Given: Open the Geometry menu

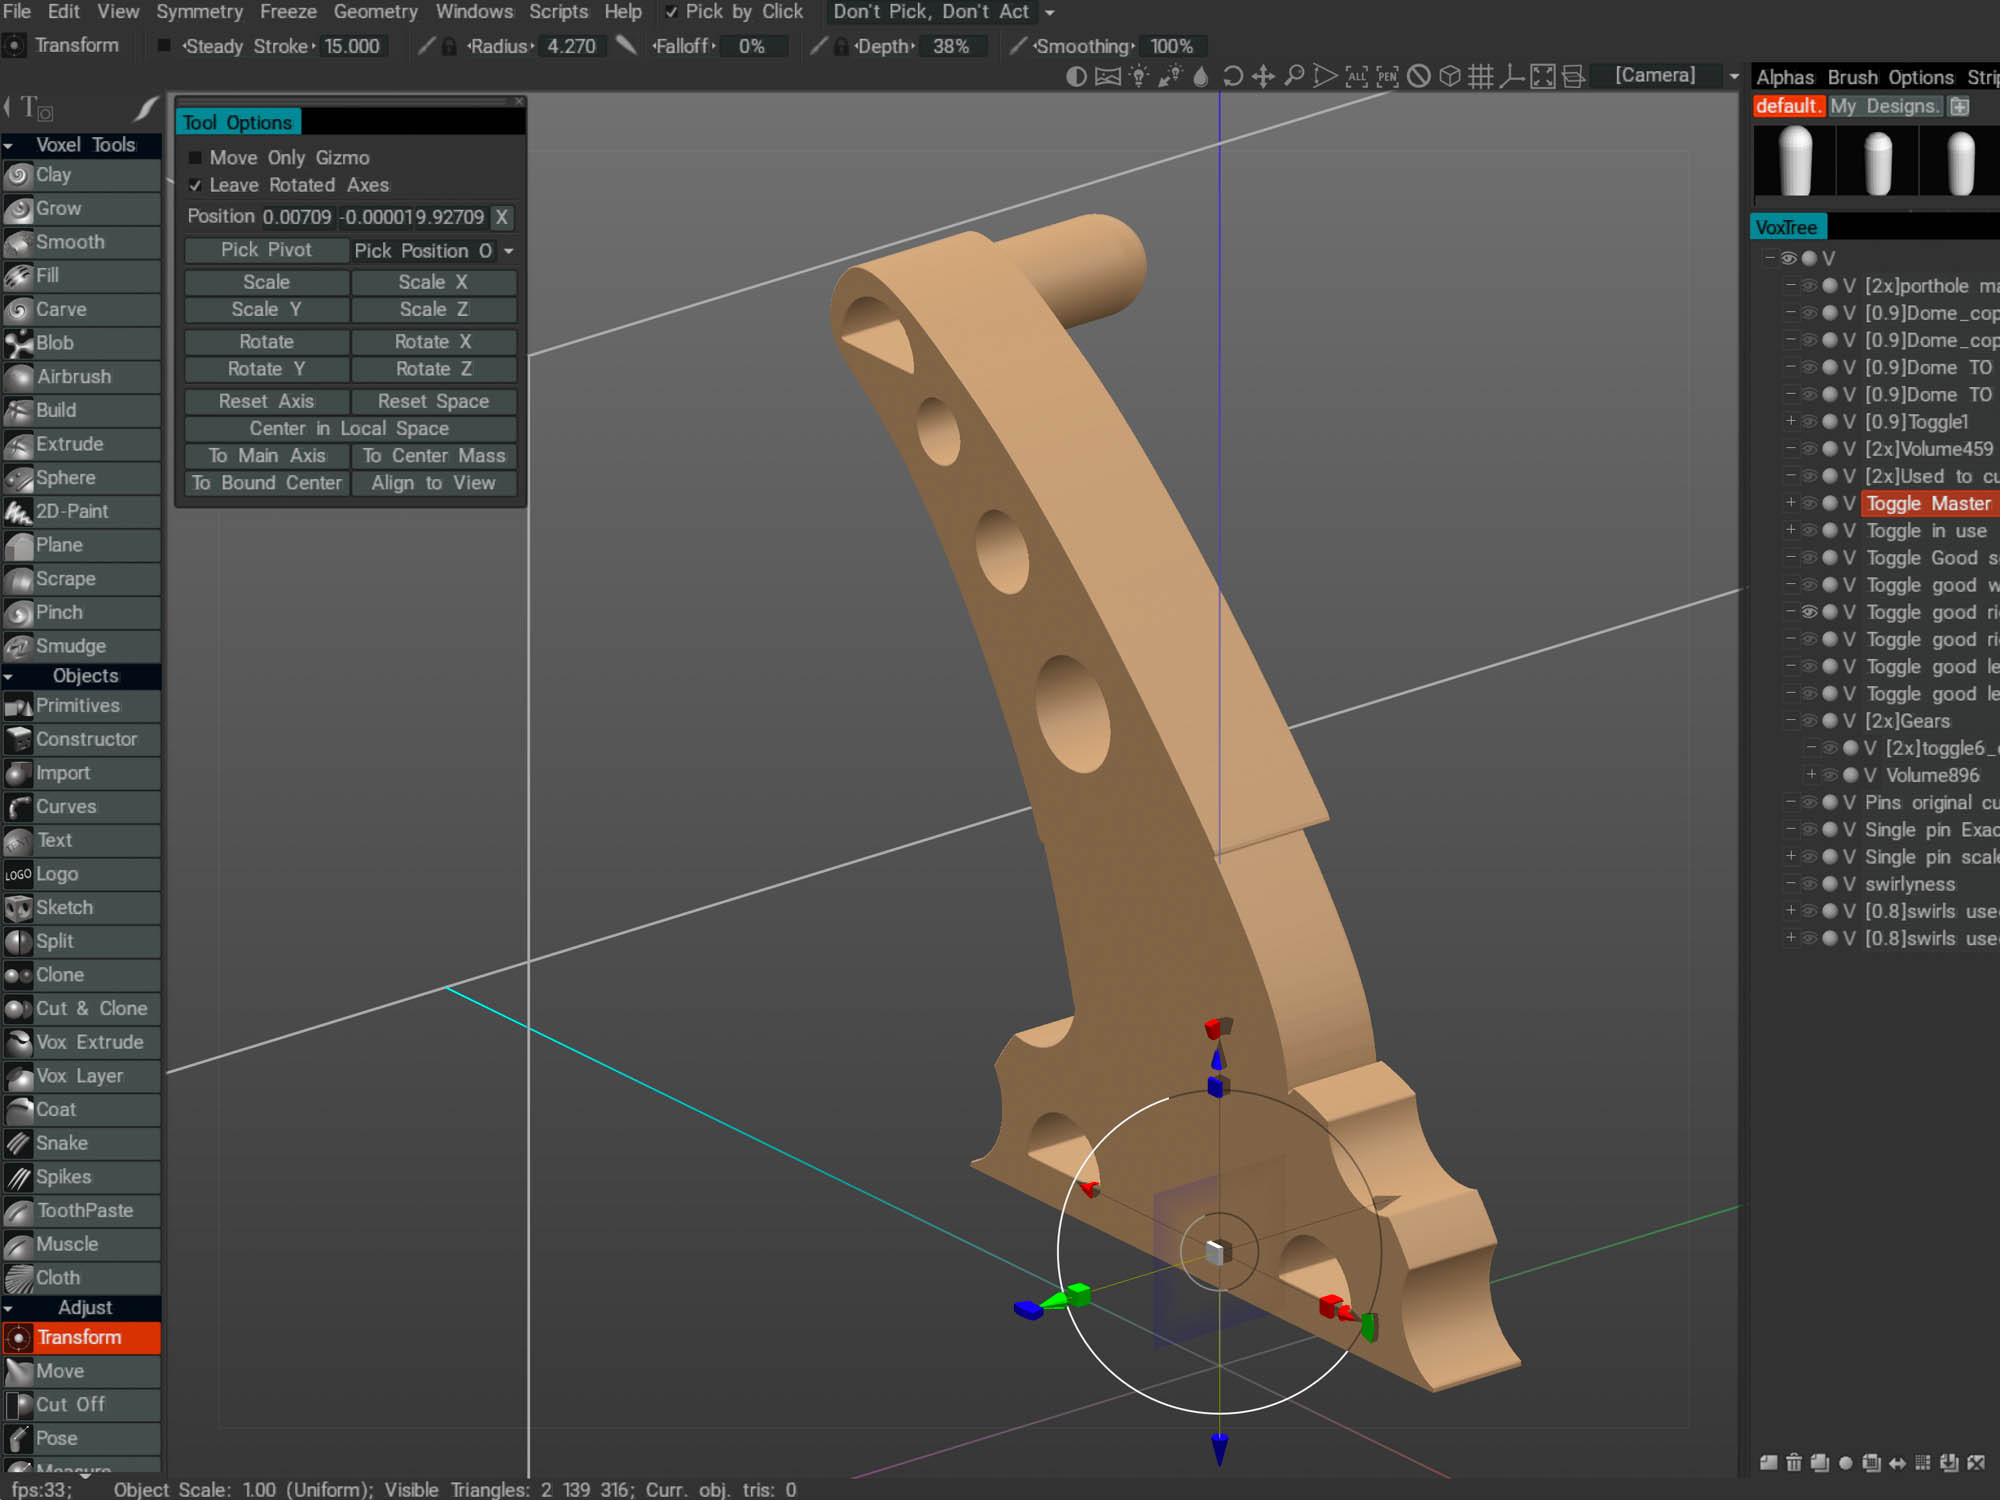Looking at the screenshot, I should 375,12.
